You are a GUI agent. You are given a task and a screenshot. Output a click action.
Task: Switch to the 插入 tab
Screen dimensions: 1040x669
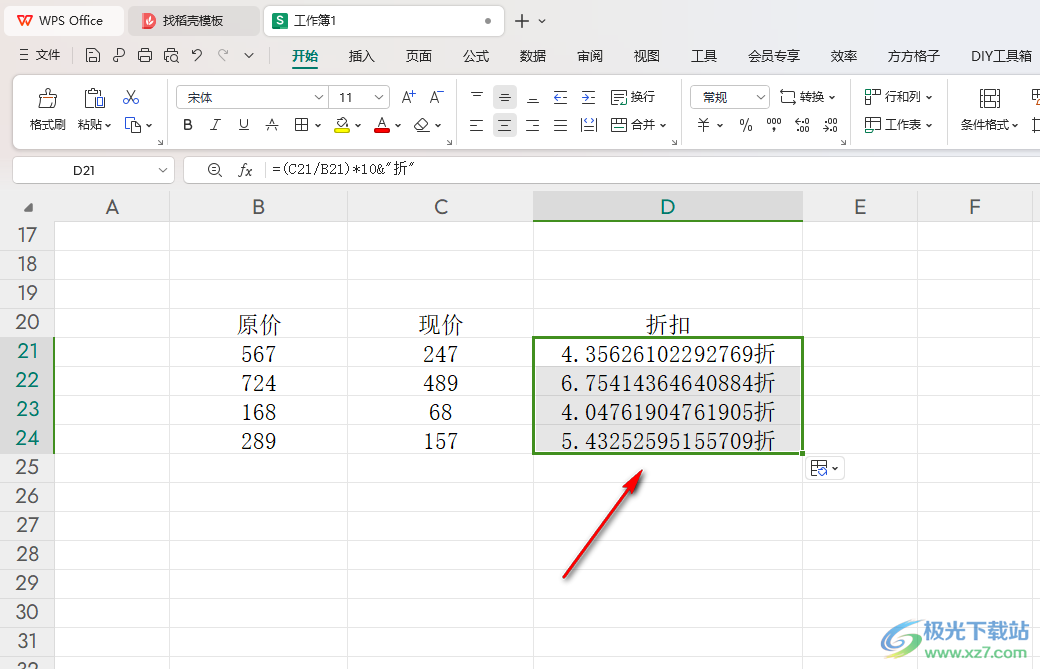coord(361,56)
